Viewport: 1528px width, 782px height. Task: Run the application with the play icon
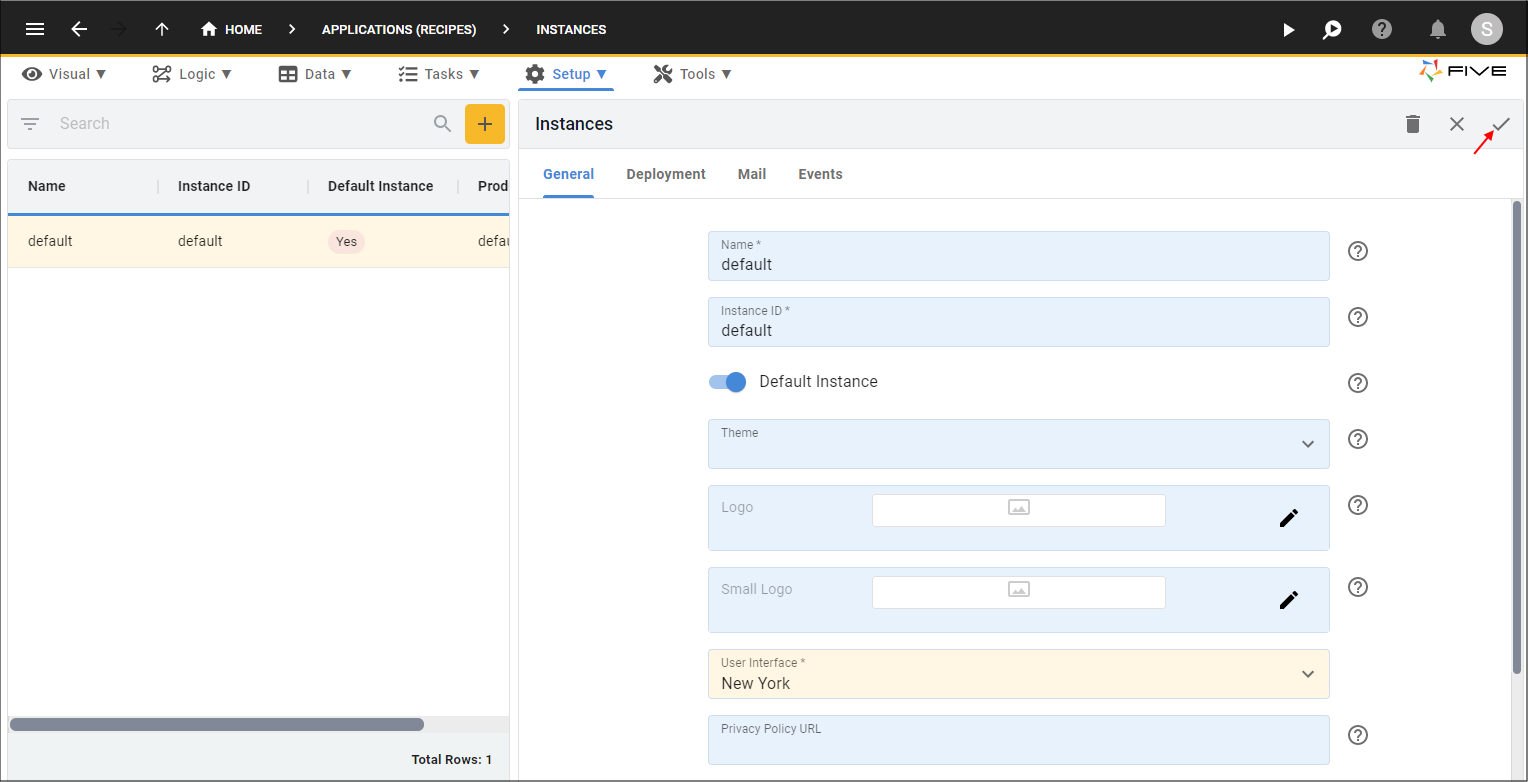tap(1289, 29)
